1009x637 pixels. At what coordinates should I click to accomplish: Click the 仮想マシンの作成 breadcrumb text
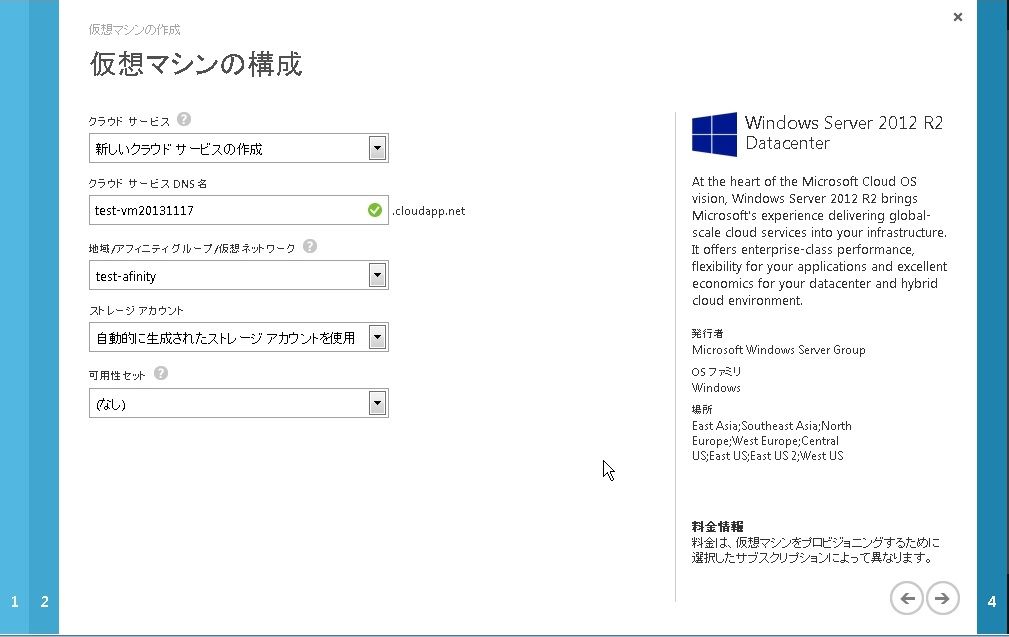click(134, 30)
